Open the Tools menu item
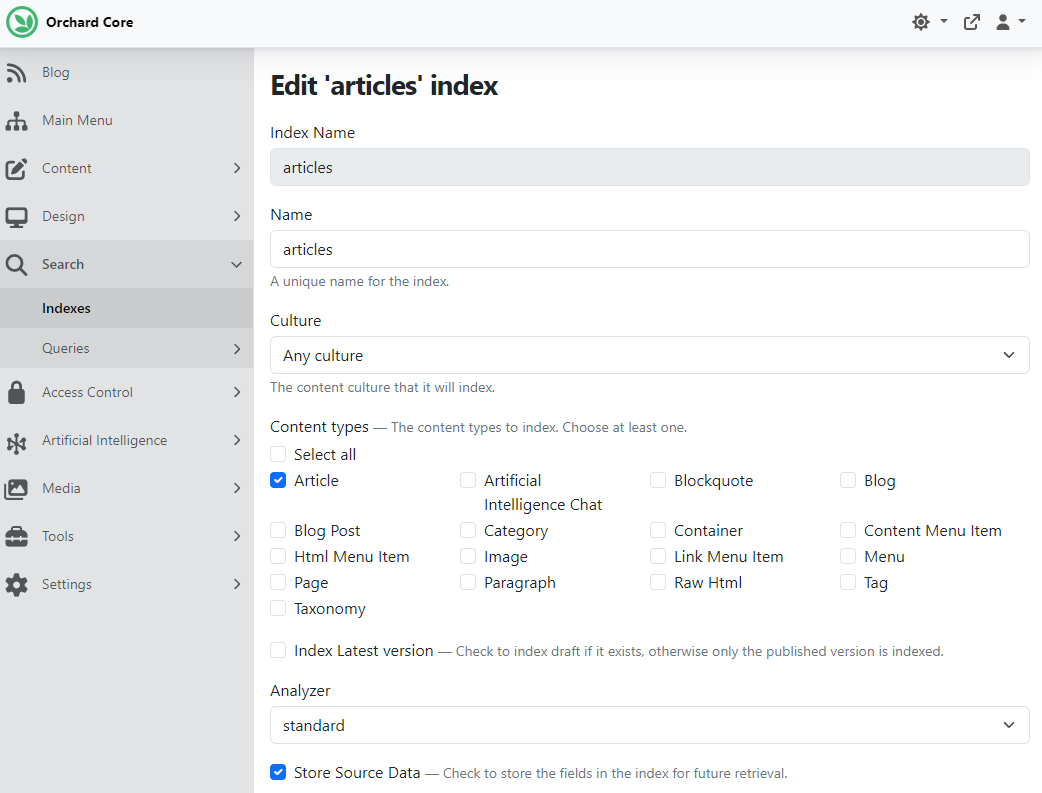This screenshot has width=1042, height=793. point(126,536)
